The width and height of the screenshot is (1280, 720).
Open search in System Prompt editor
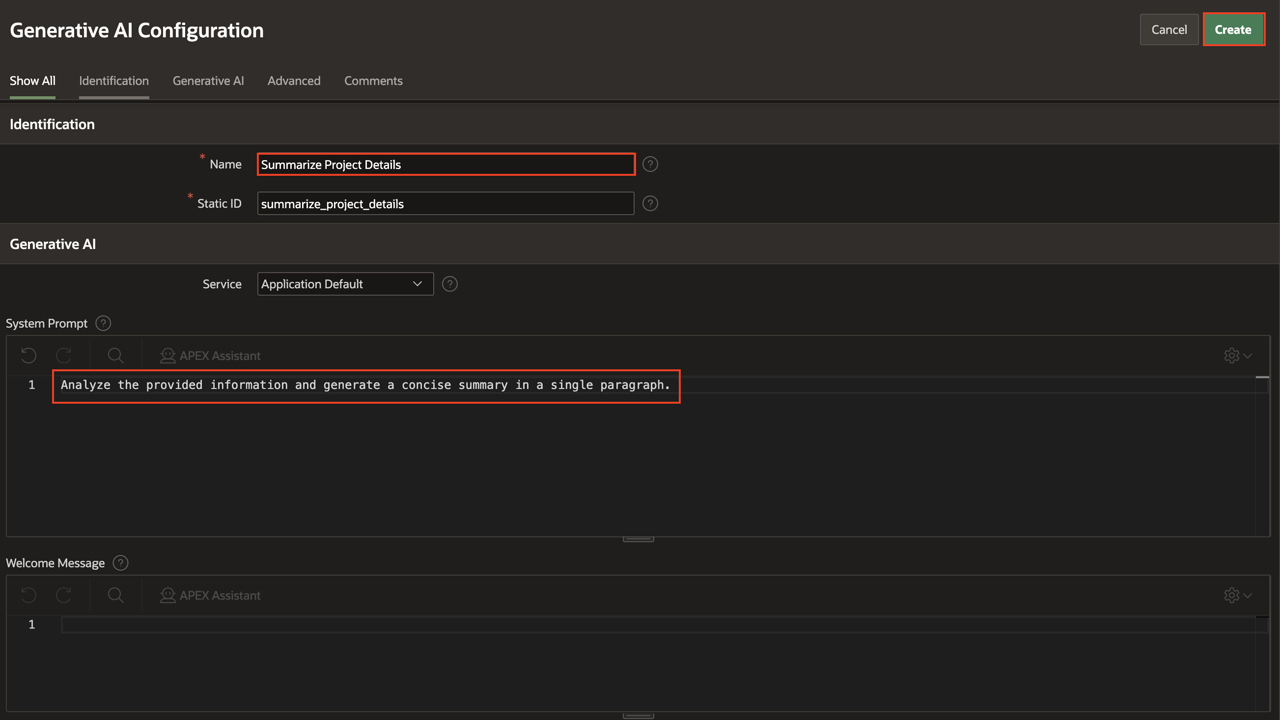(116, 355)
